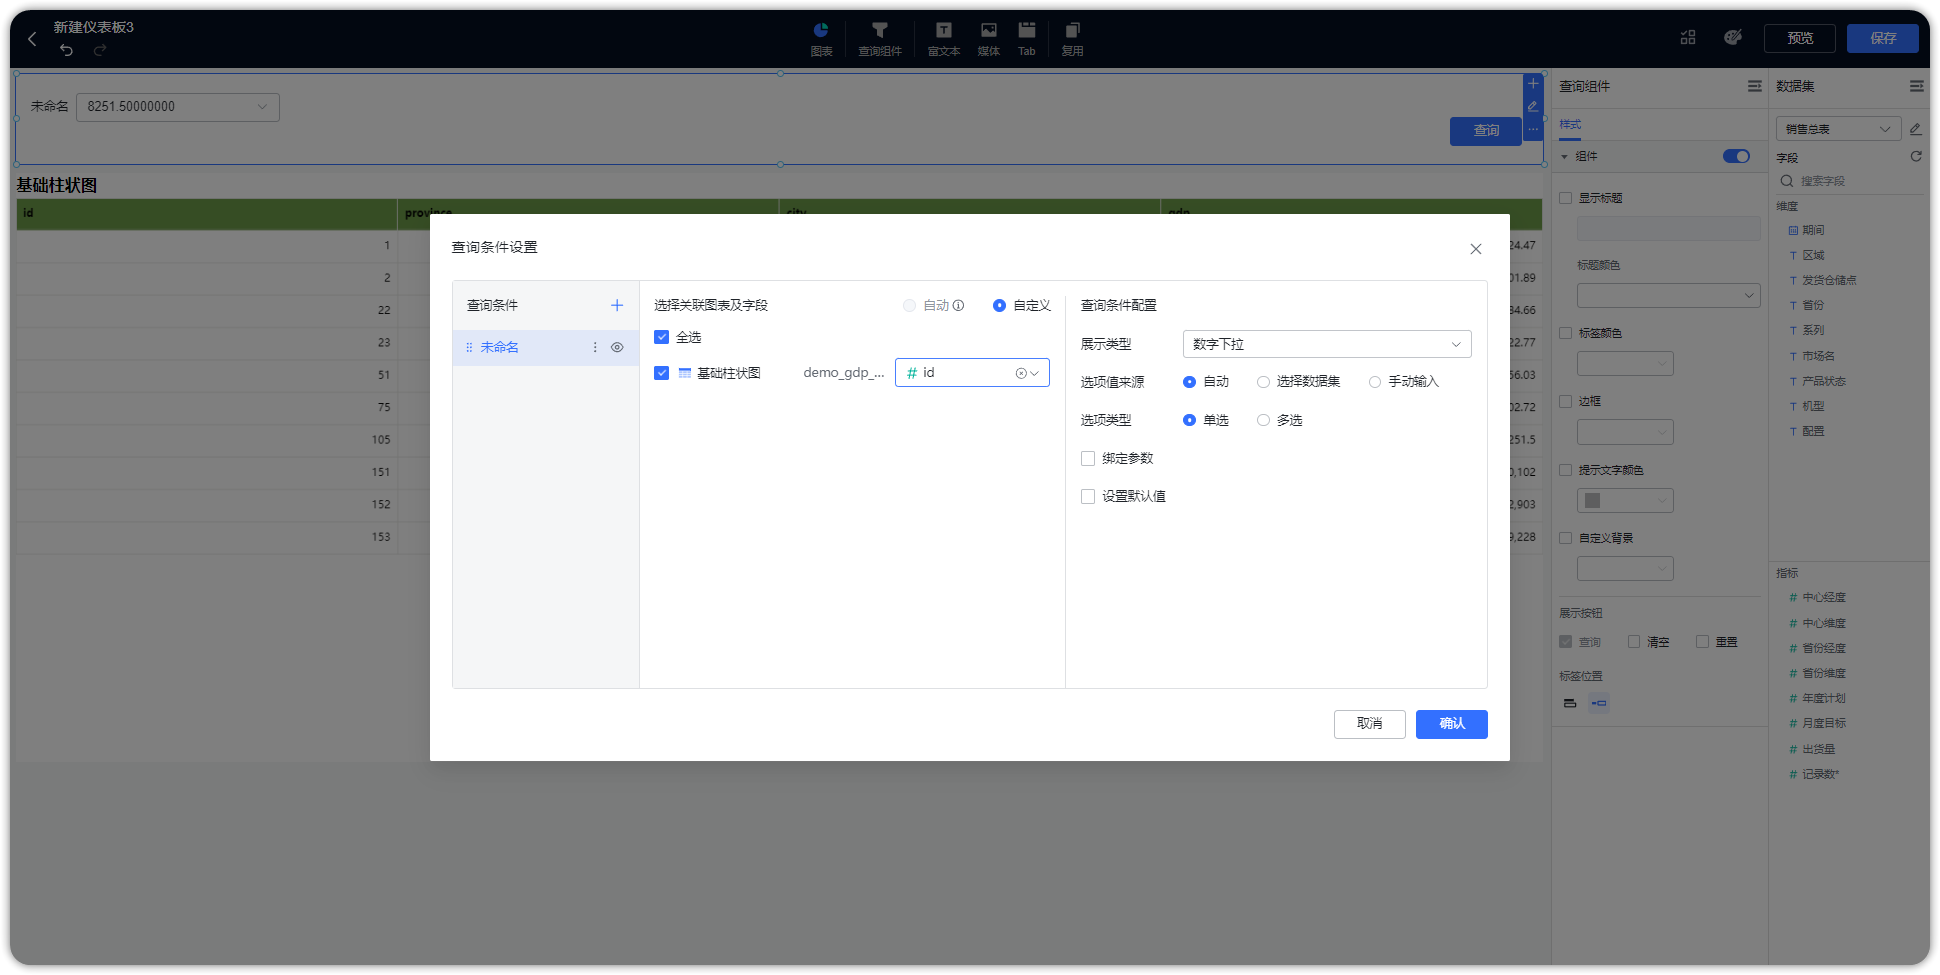Click the redo arrow icon
The height and width of the screenshot is (975, 1940).
point(100,50)
